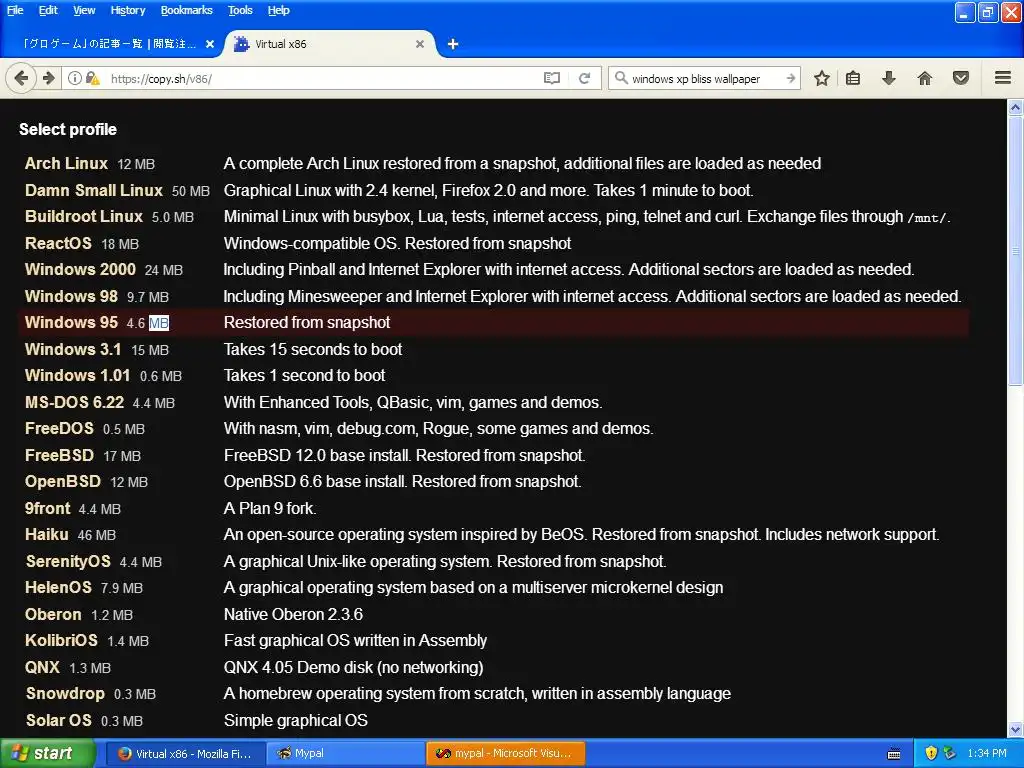Select the ReactOS profile

click(58, 243)
